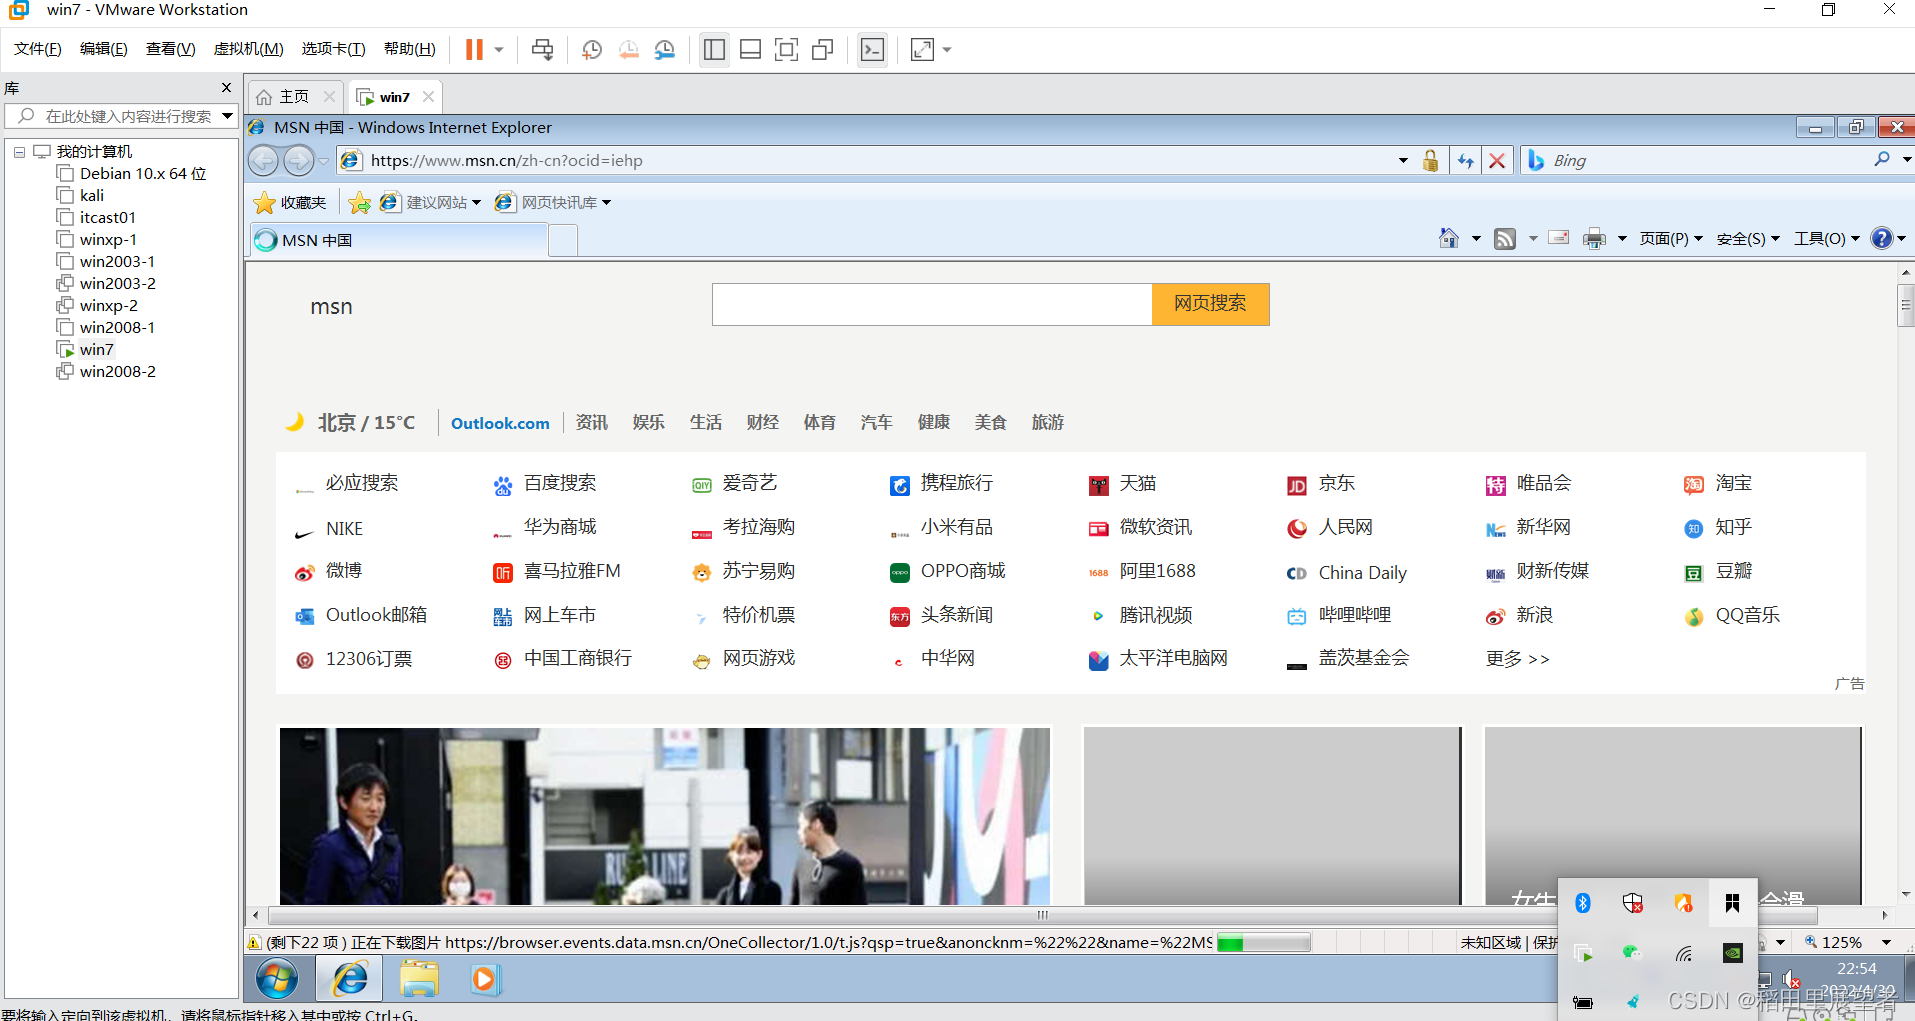Viewport: 1915px width, 1021px height.
Task: Take a snapshot of the virtual machine
Action: coord(592,49)
